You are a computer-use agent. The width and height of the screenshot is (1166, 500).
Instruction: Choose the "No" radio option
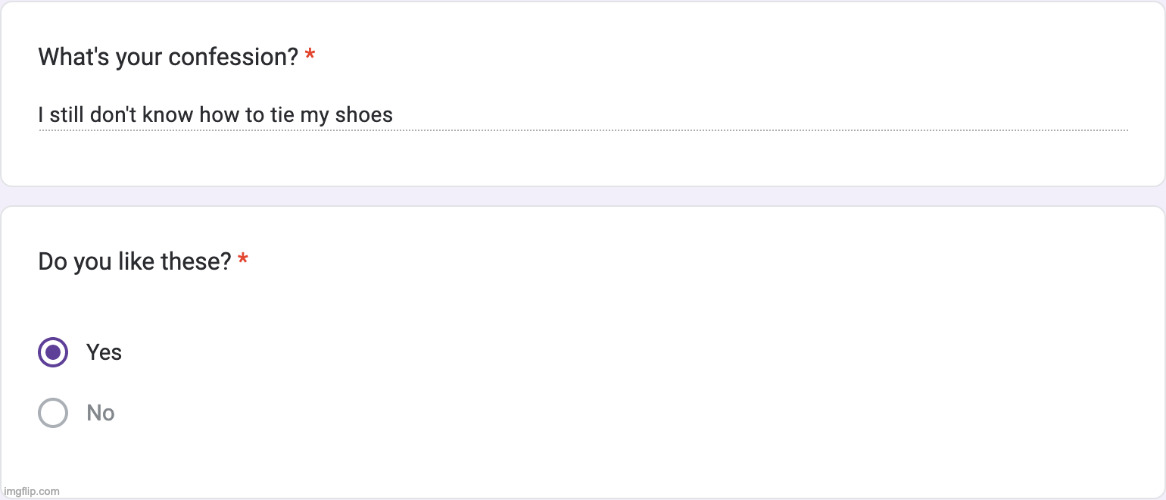(x=53, y=413)
